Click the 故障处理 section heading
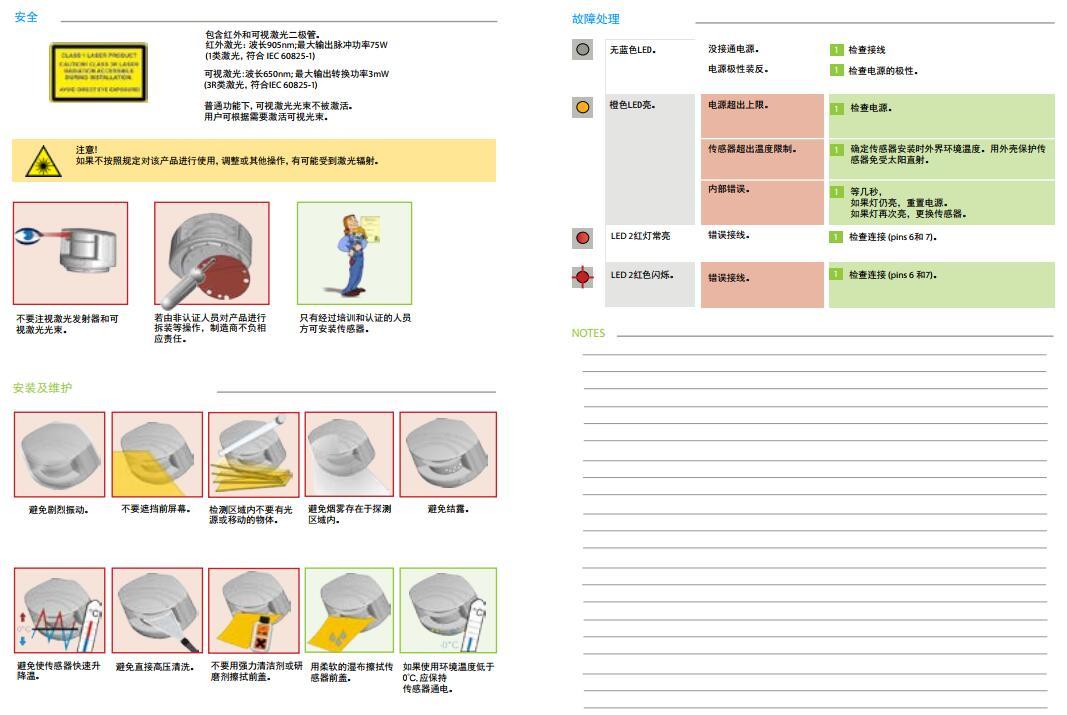This screenshot has height=715, width=1067. click(596, 19)
